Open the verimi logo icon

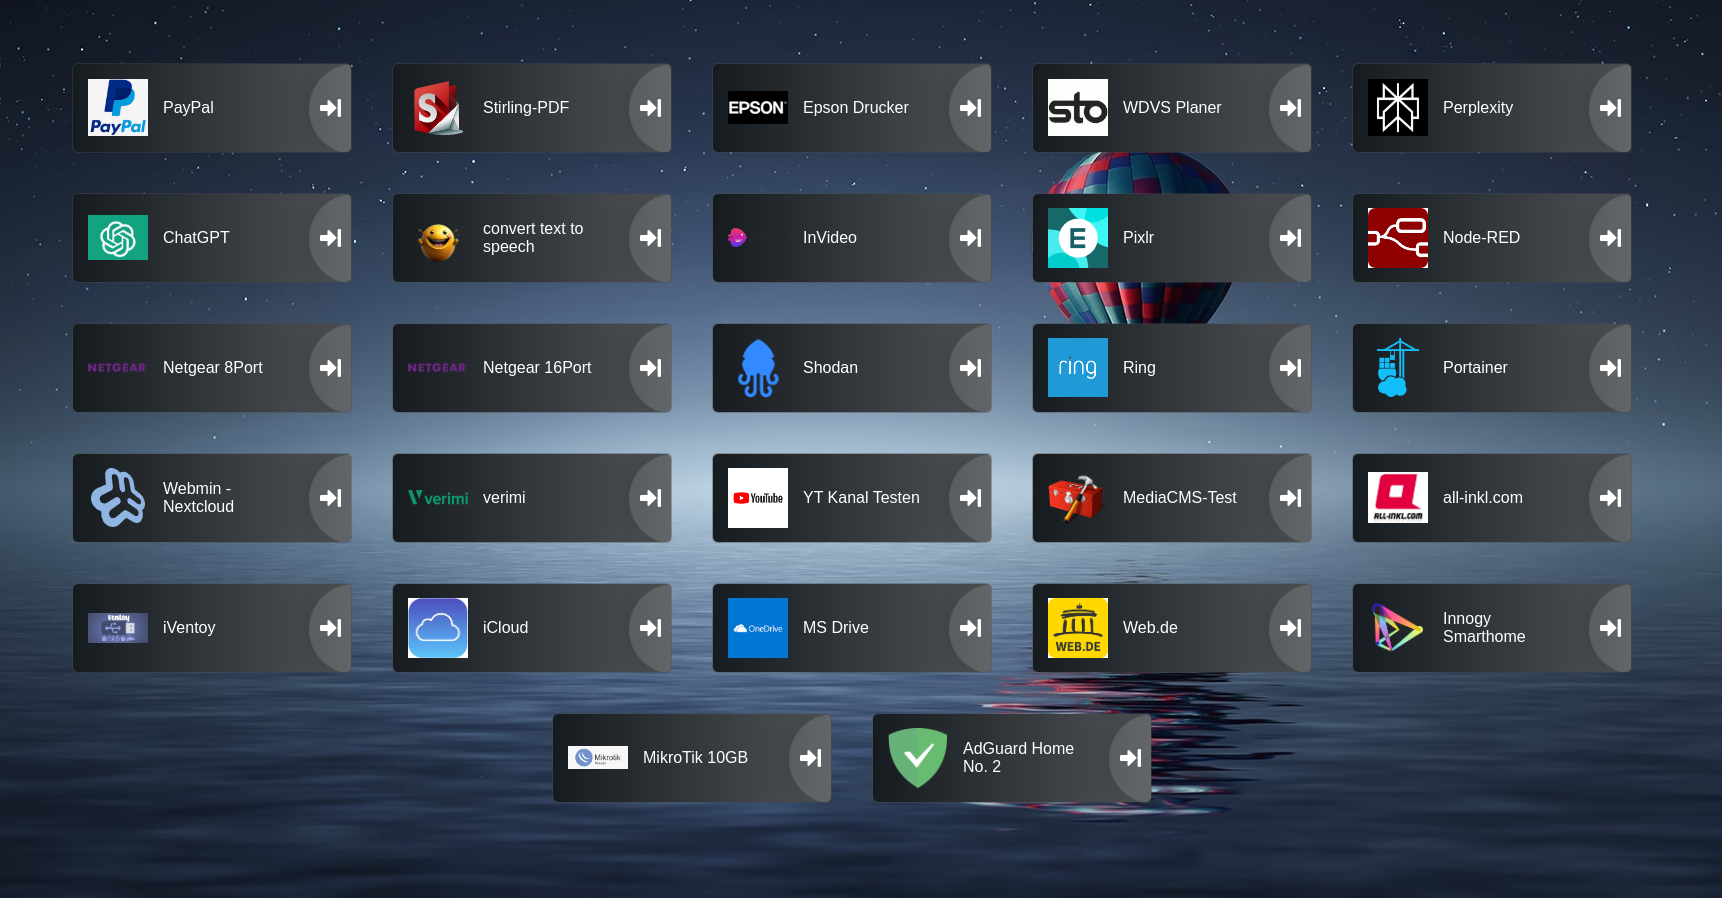pyautogui.click(x=438, y=498)
